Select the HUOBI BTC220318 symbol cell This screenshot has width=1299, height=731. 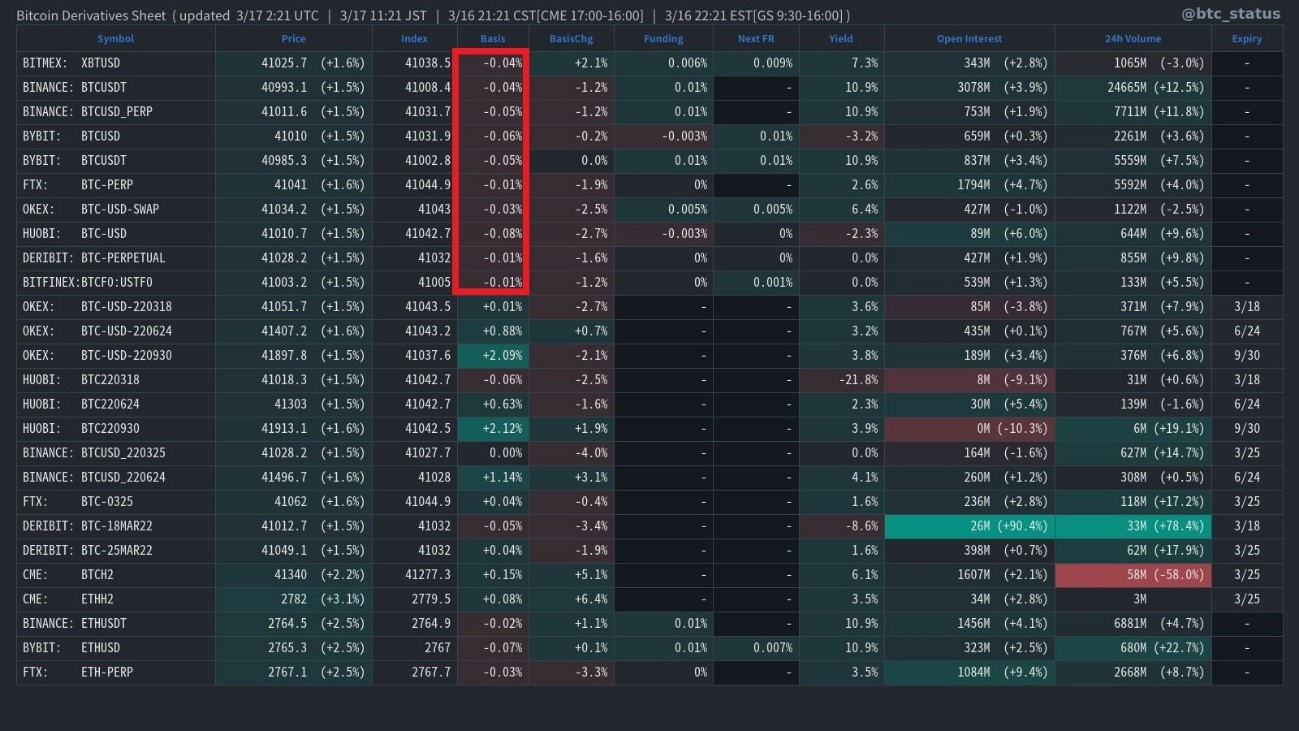(x=116, y=380)
